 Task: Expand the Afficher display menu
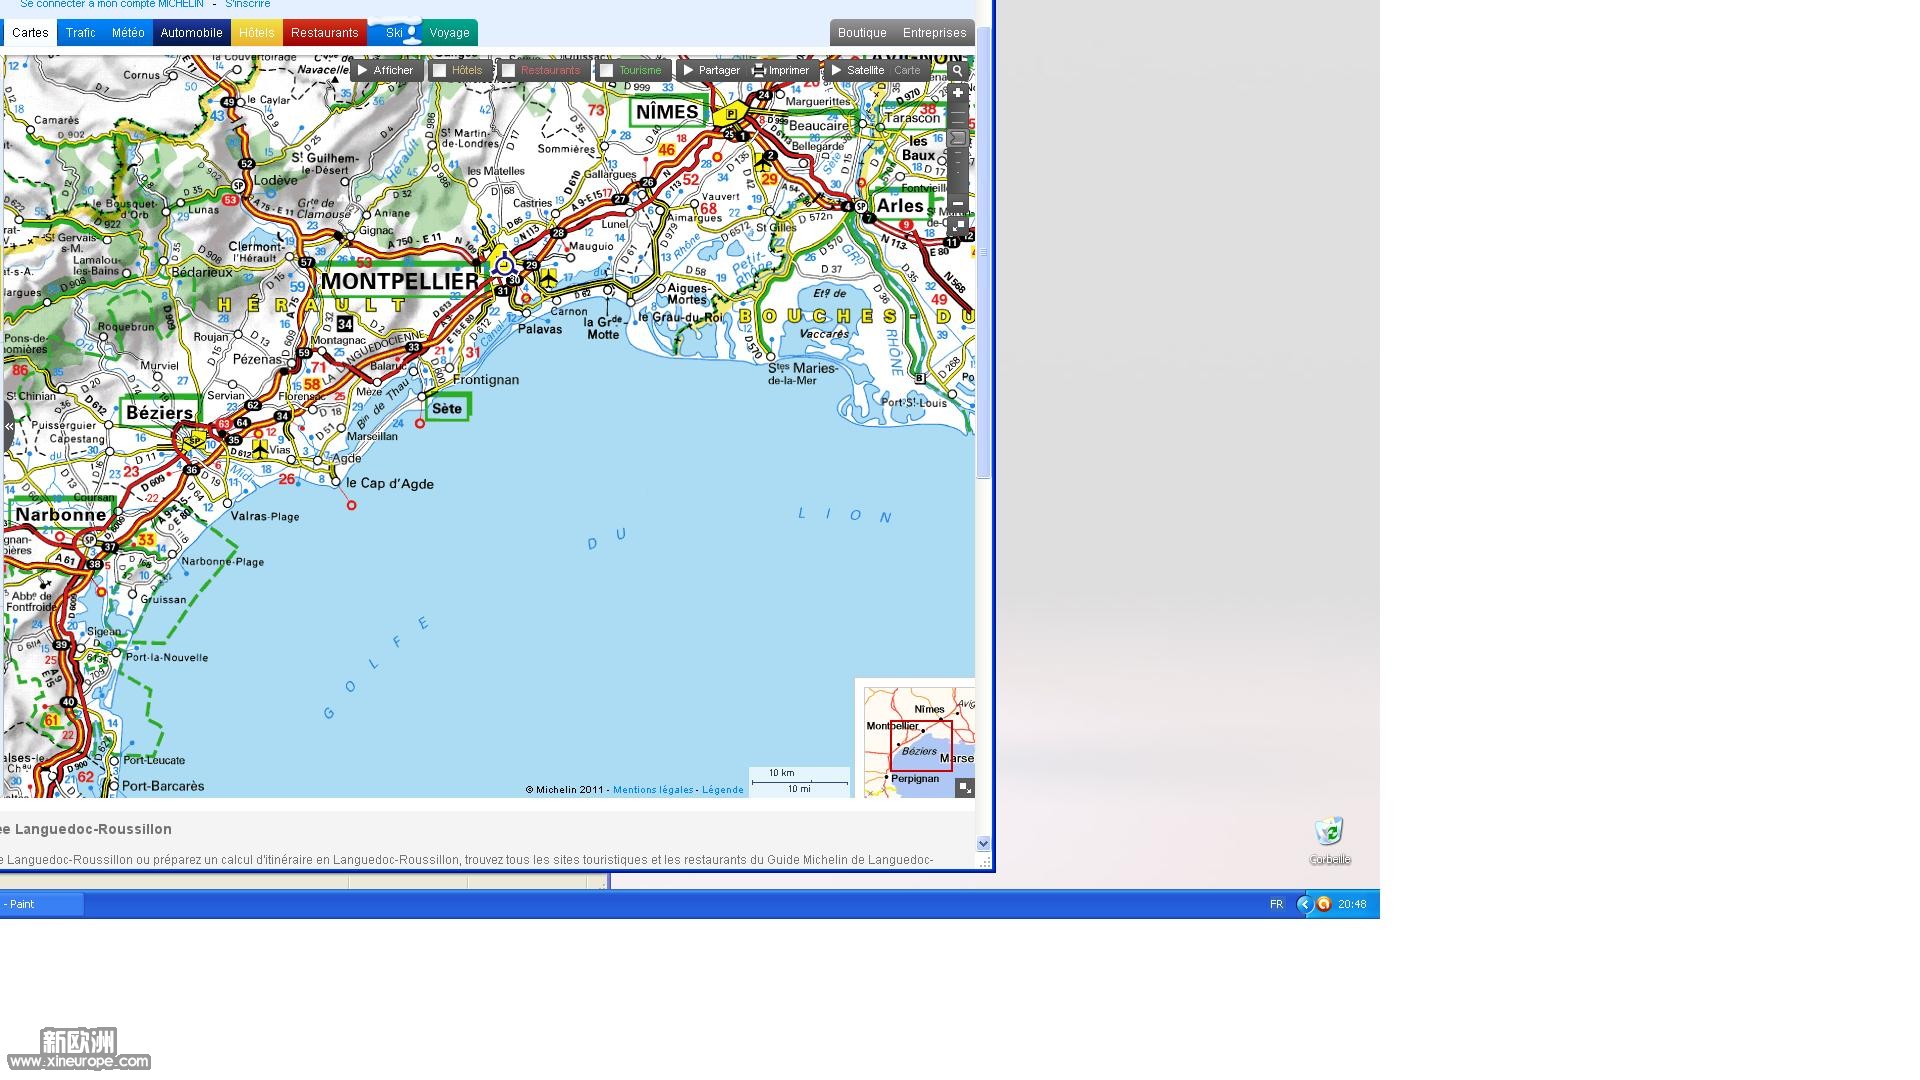[x=385, y=70]
